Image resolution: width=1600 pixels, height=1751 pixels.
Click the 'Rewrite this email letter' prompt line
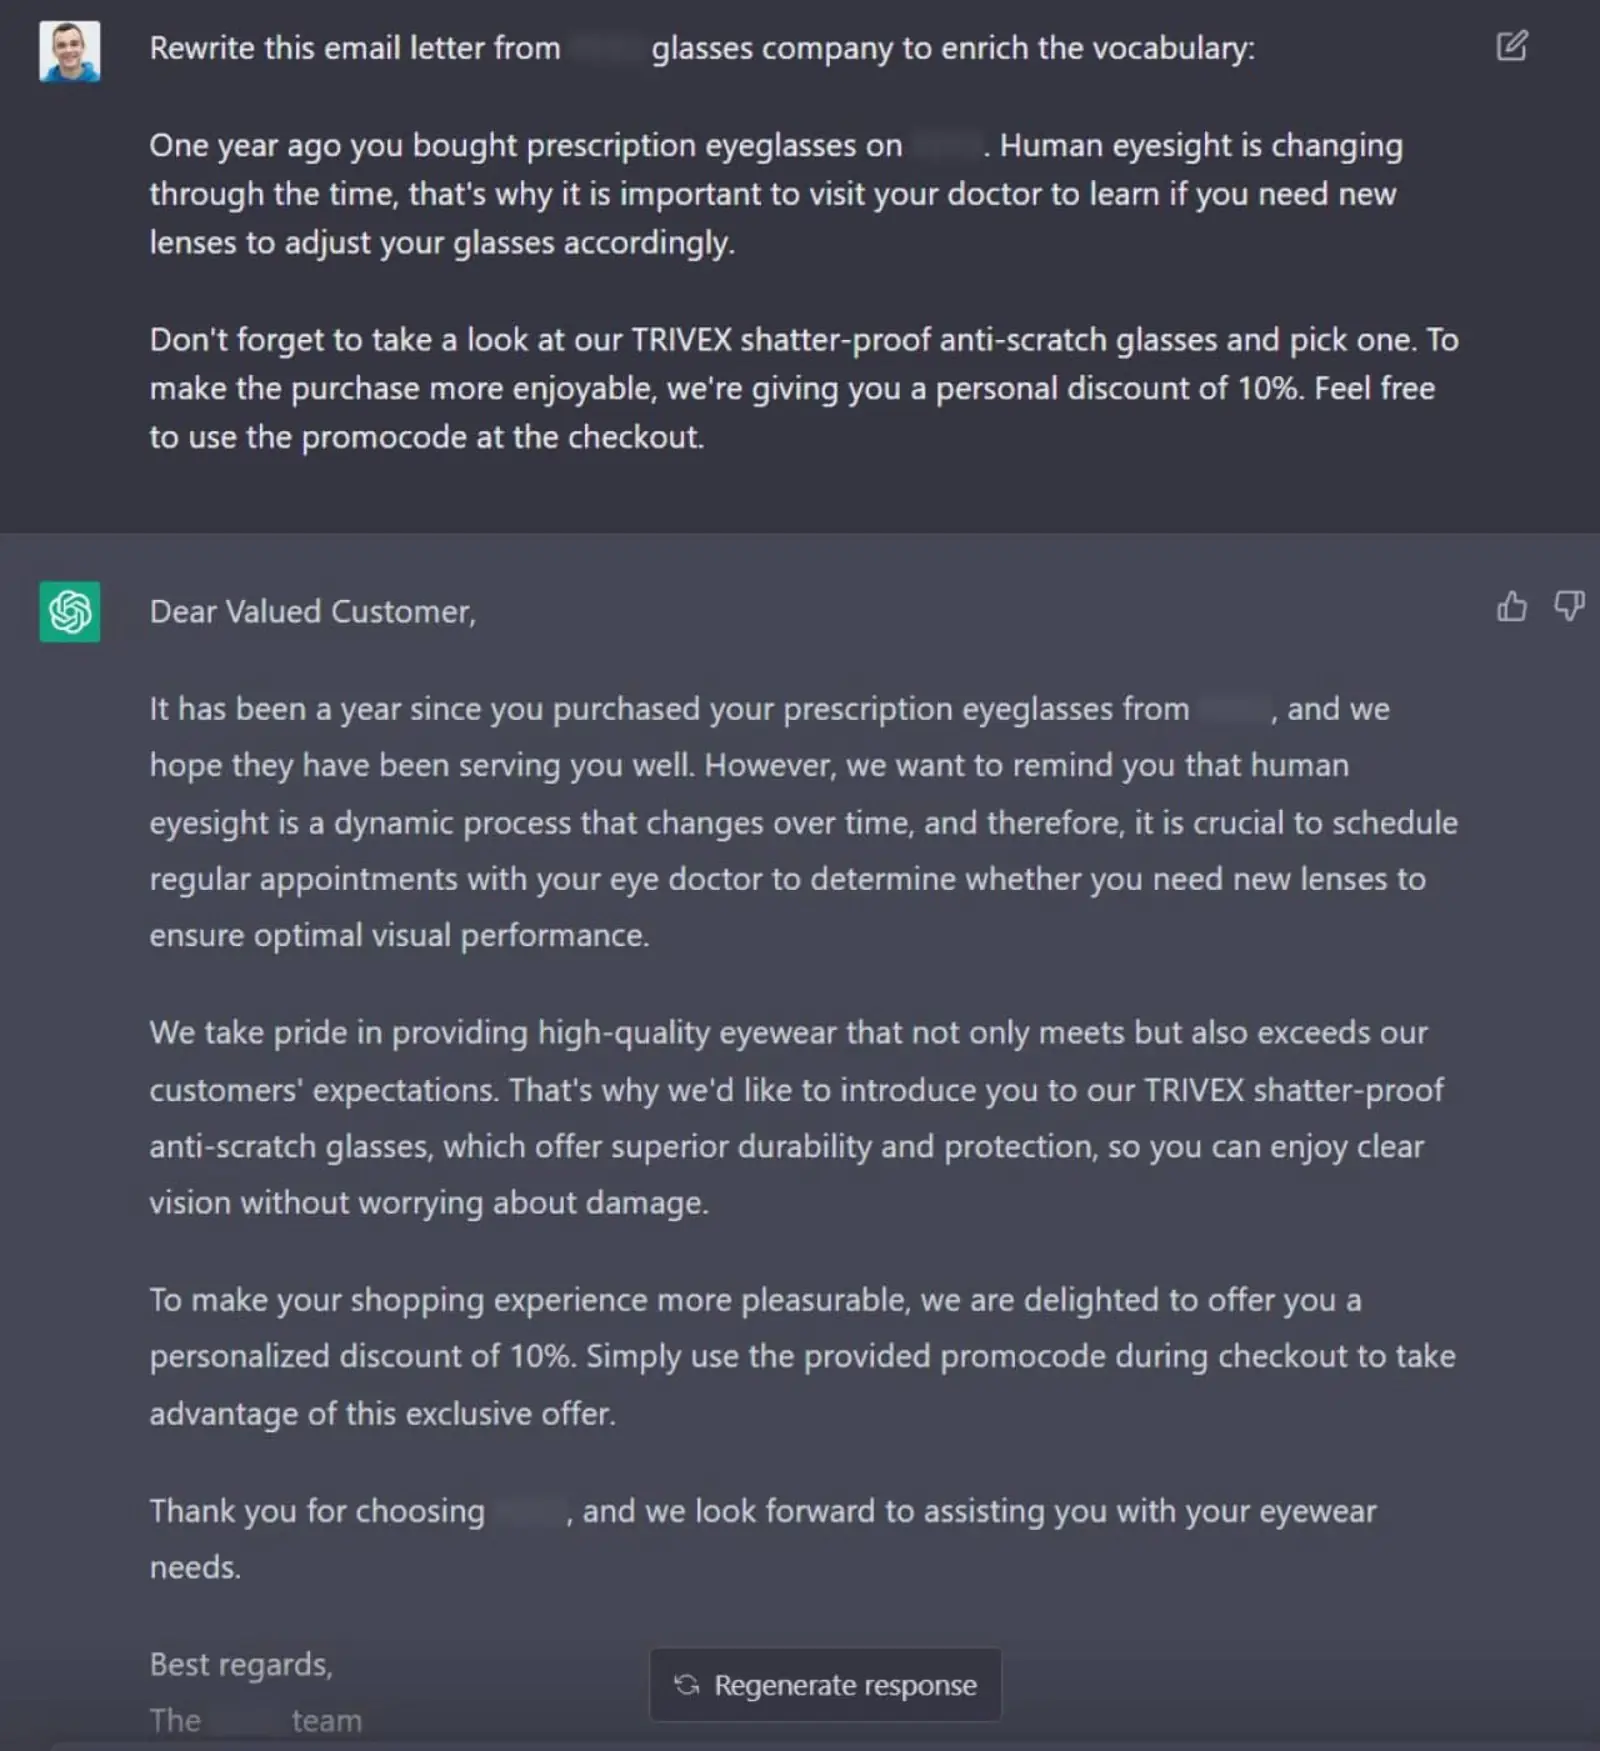[x=702, y=48]
